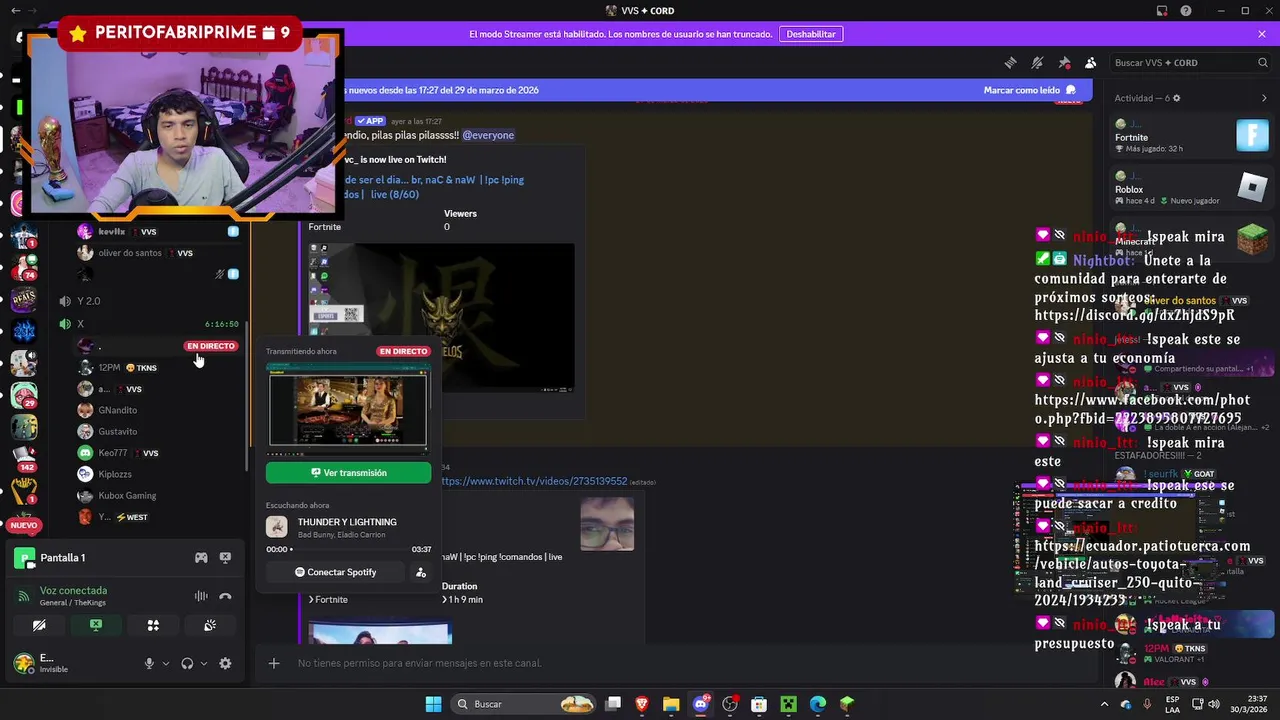Click Marcar como leído button
The width and height of the screenshot is (1280, 720).
pyautogui.click(x=1029, y=90)
